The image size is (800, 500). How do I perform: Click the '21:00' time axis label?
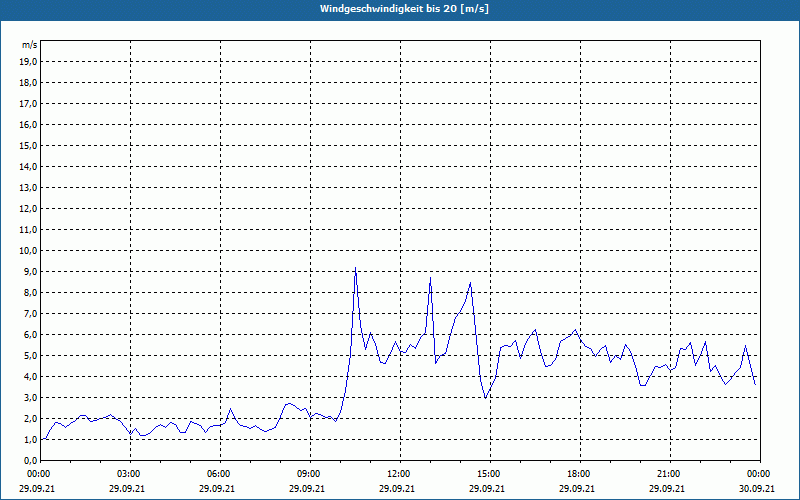[669, 474]
